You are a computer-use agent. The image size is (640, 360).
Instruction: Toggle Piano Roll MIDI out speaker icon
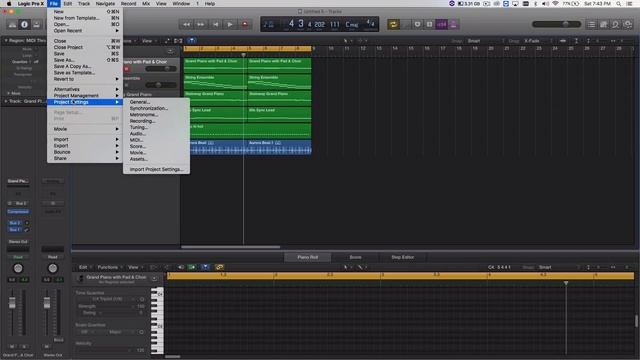coord(180,267)
